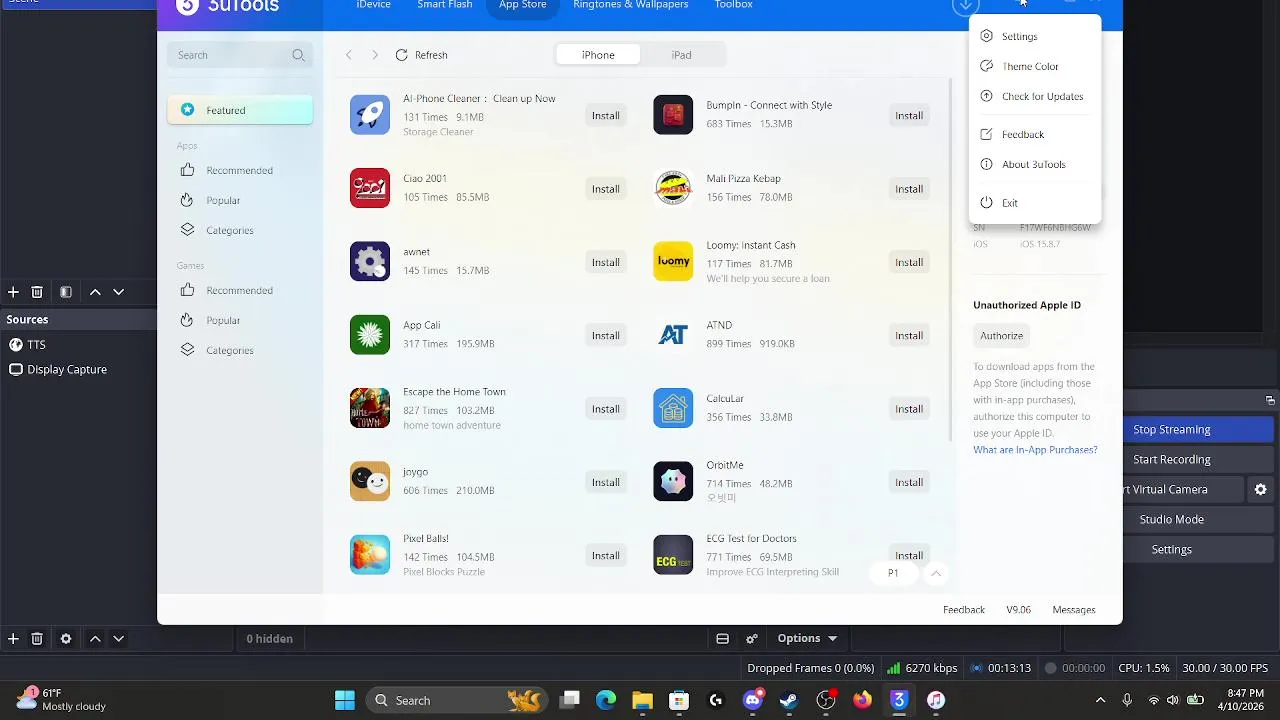The image size is (1280, 720).
Task: Open Steam from the taskbar
Action: 789,700
